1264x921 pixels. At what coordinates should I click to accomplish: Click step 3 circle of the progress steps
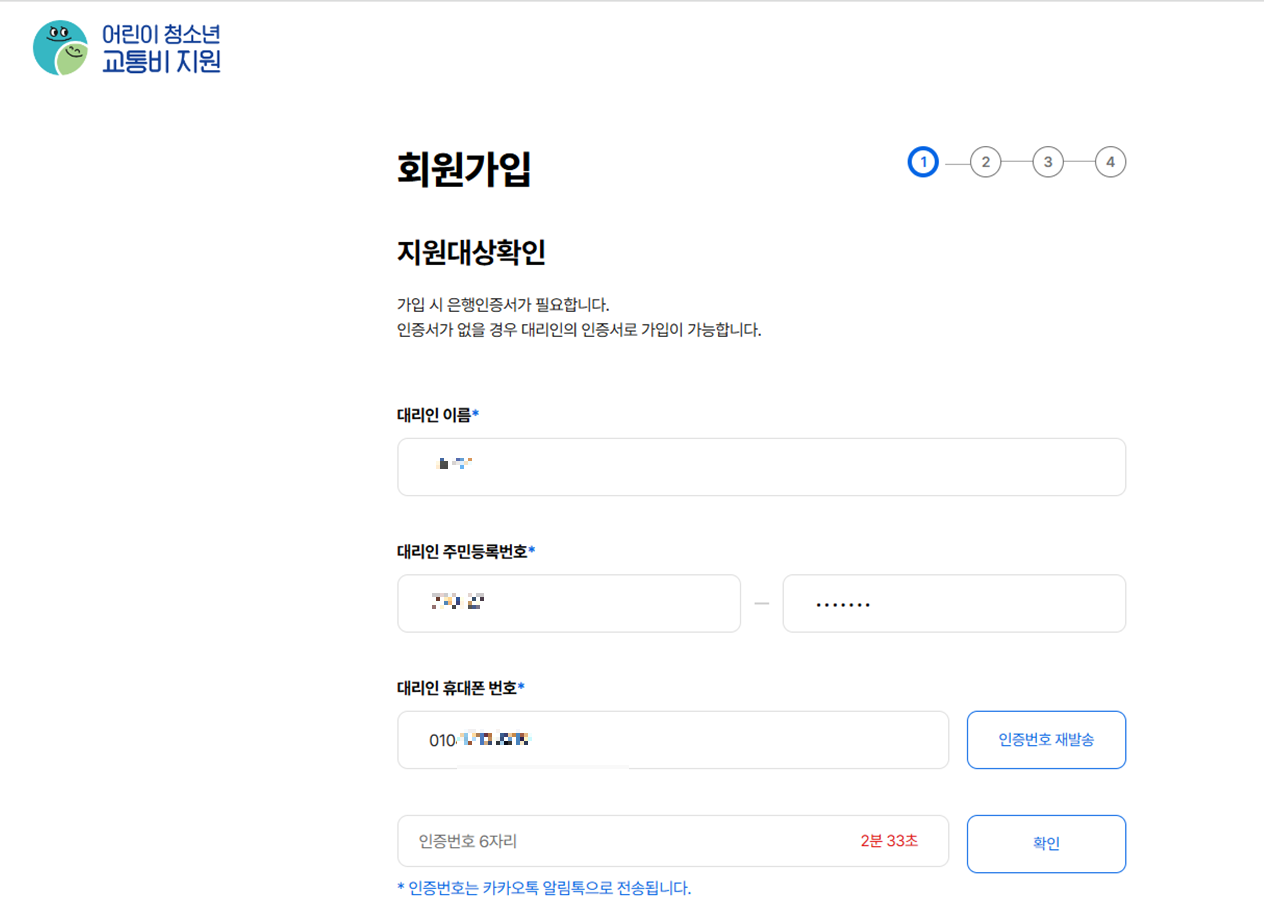(x=1048, y=161)
